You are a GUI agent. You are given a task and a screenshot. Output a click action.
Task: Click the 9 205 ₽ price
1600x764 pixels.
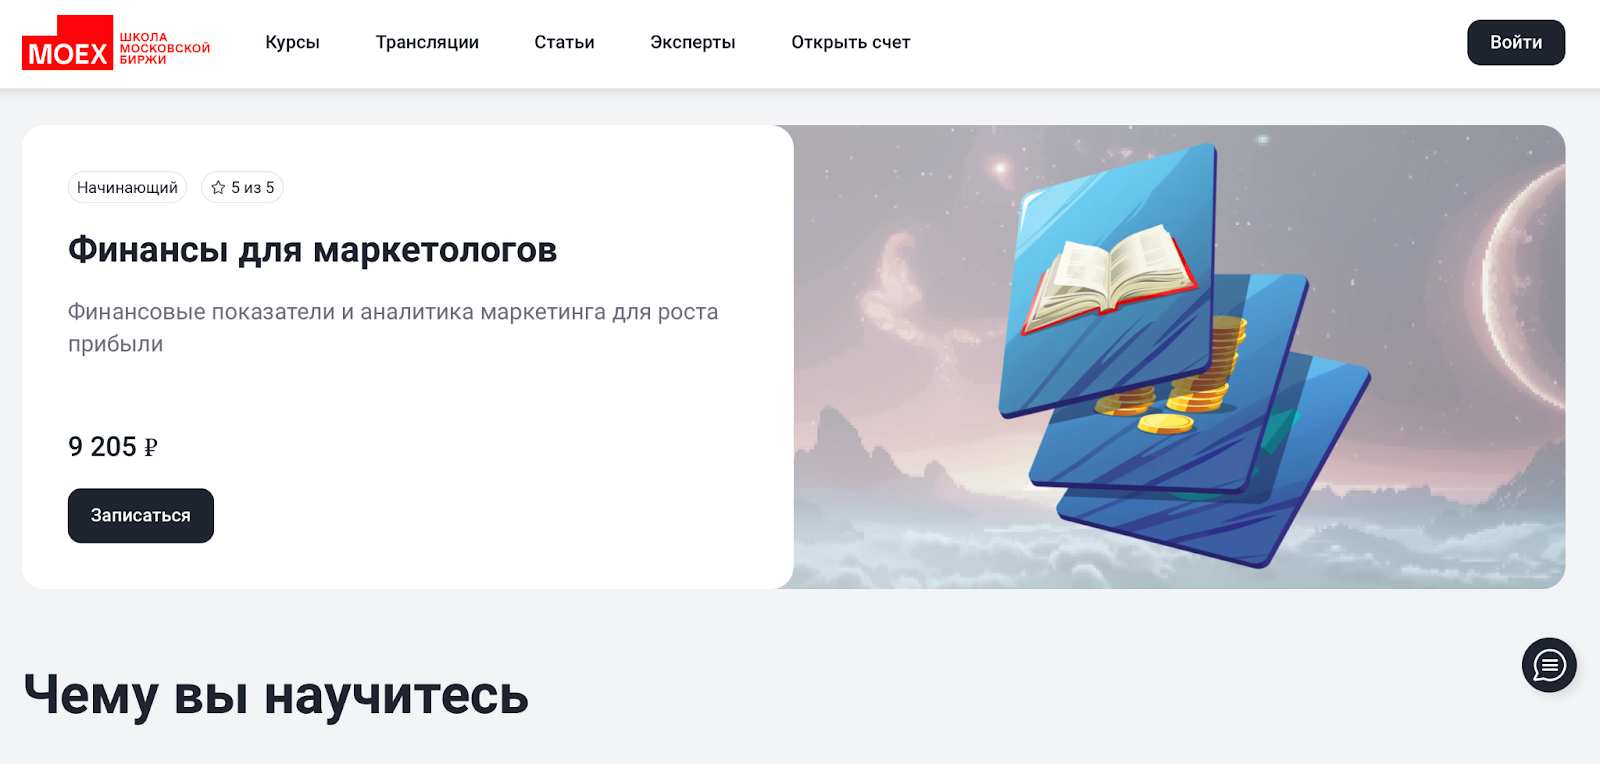[x=113, y=447]
